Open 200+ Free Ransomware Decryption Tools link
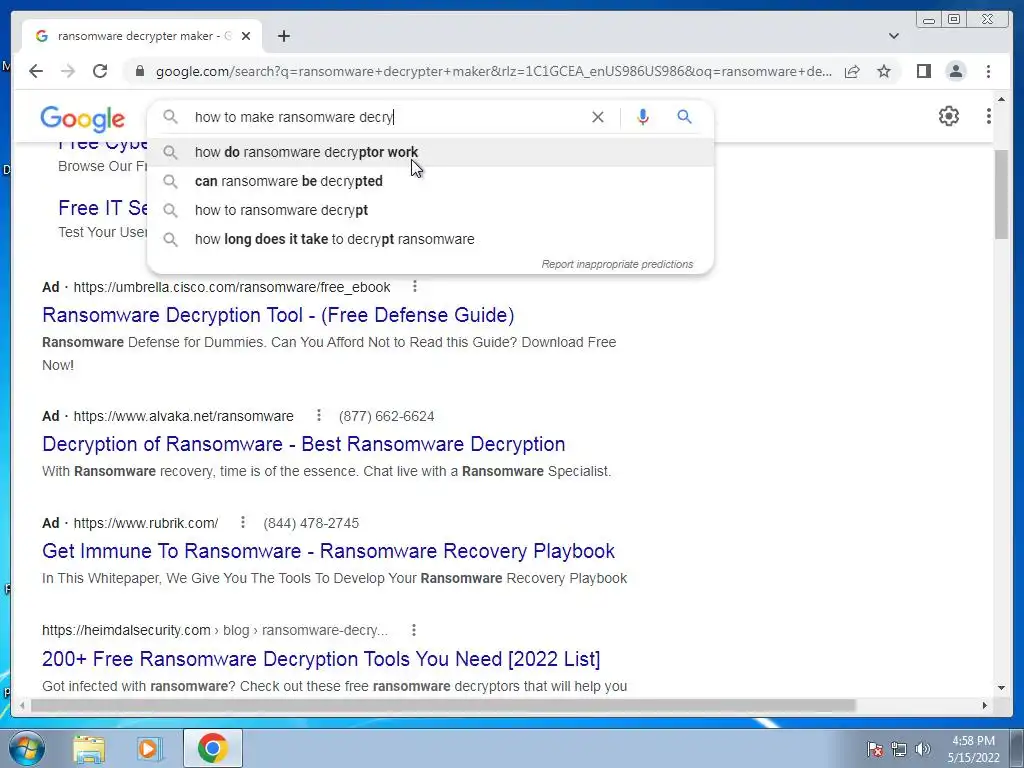1024x768 pixels. (x=321, y=658)
